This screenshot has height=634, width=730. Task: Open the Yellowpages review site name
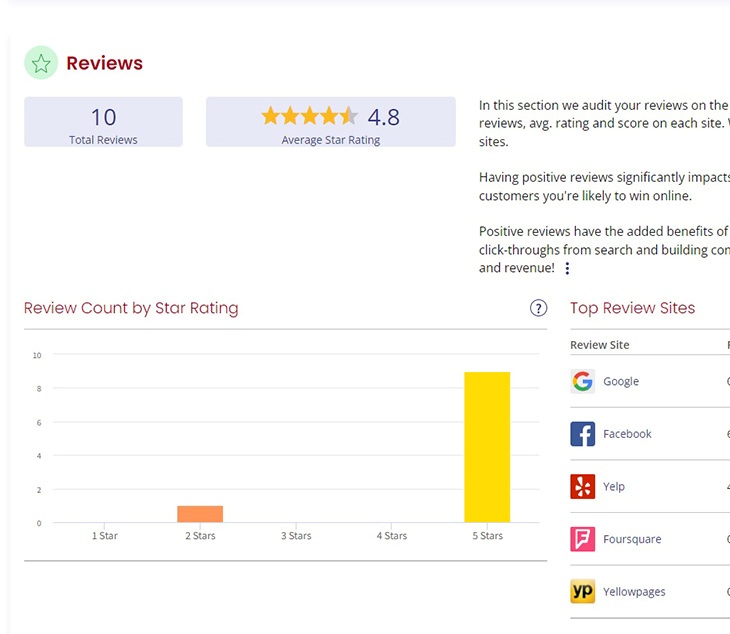click(x=634, y=592)
